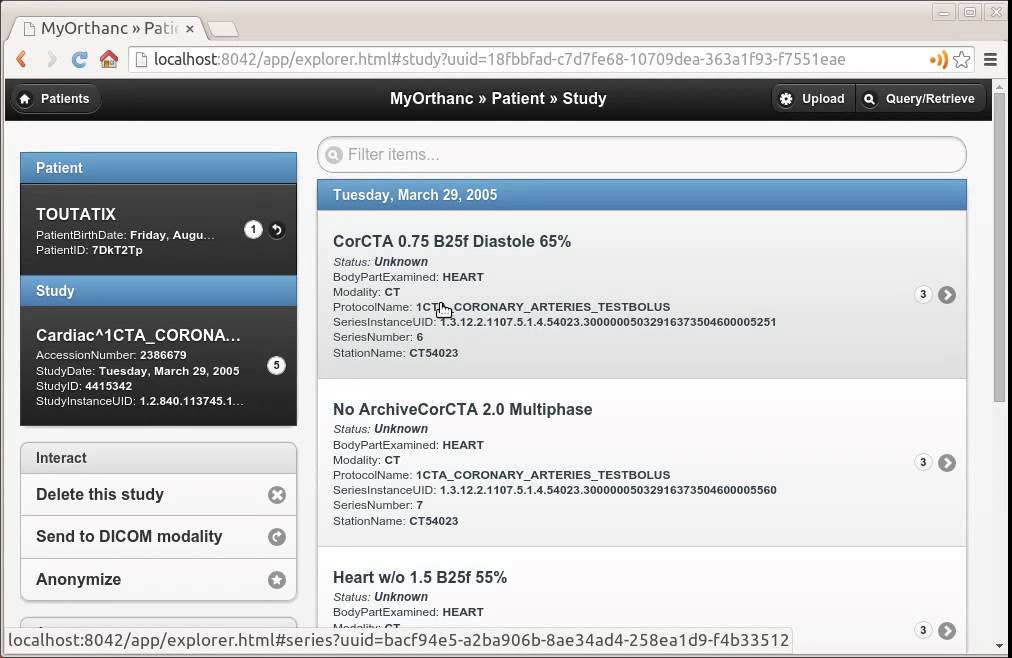Screen dimensions: 1012x658
Task: Click AccessionNumber 2386679 text
Action: tap(111, 355)
